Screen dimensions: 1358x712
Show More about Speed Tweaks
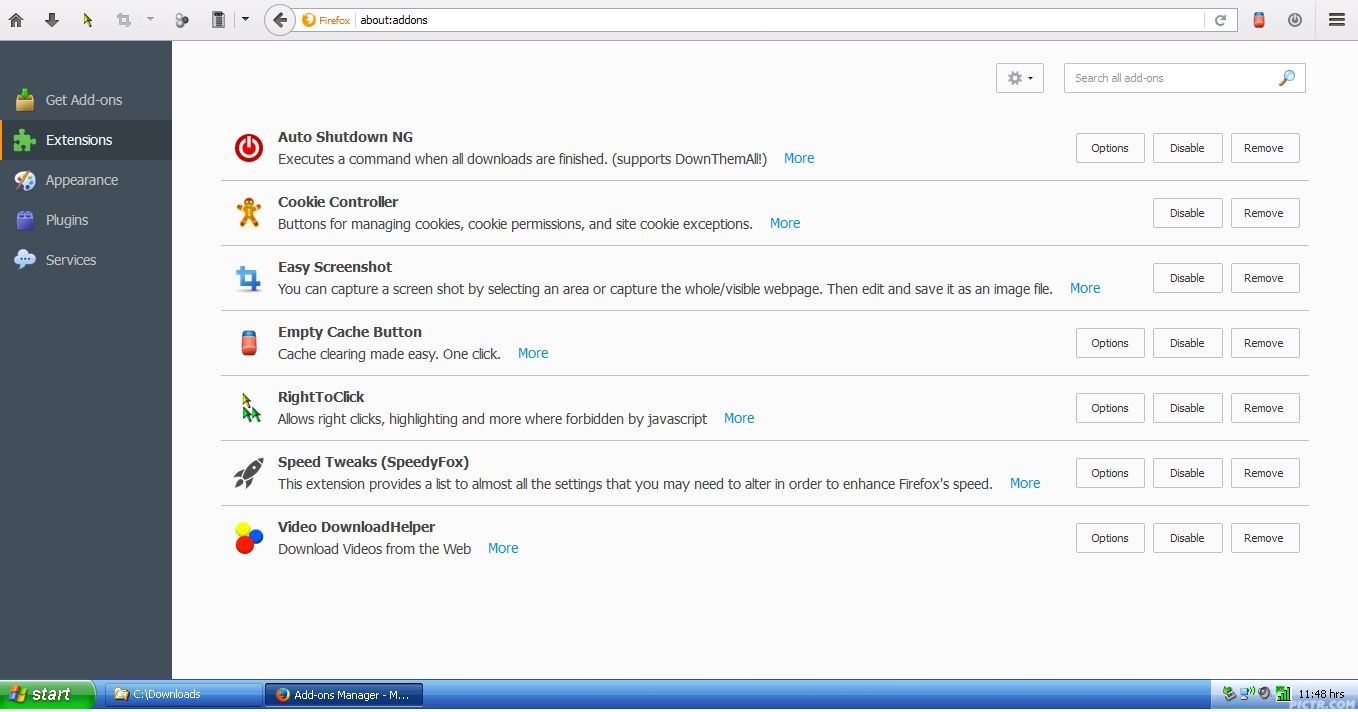1025,483
